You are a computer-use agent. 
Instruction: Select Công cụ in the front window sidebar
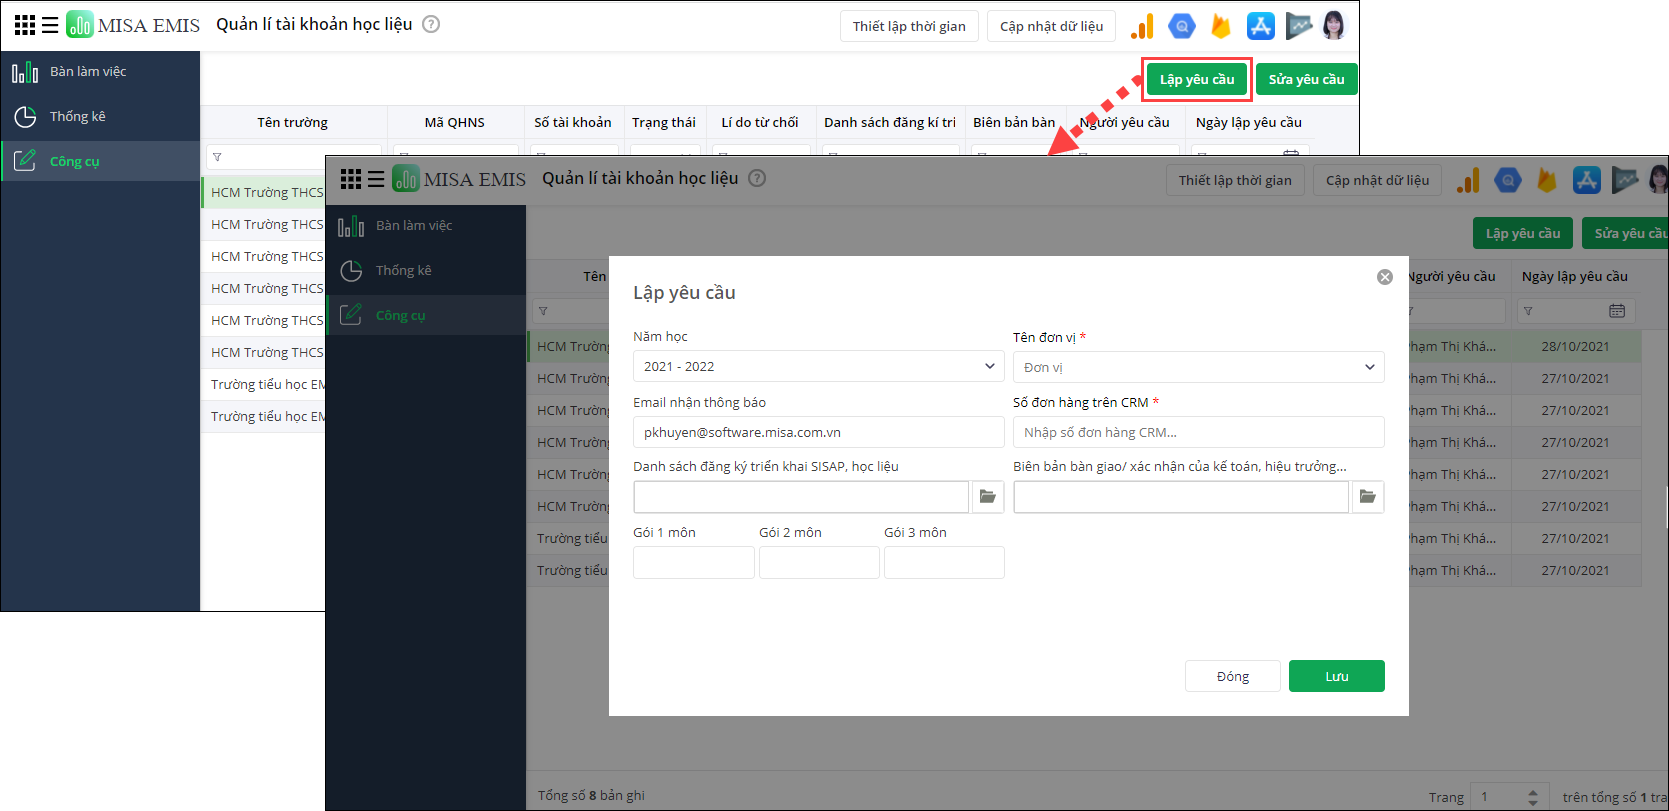click(x=426, y=315)
